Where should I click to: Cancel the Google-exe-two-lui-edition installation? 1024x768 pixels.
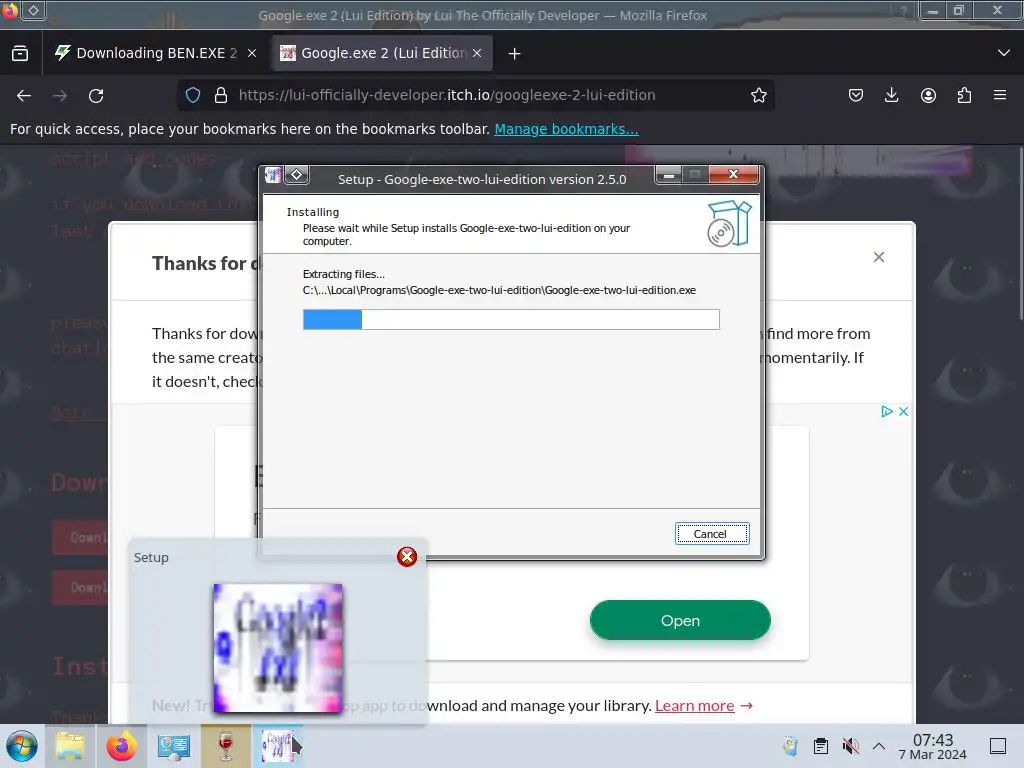click(711, 534)
